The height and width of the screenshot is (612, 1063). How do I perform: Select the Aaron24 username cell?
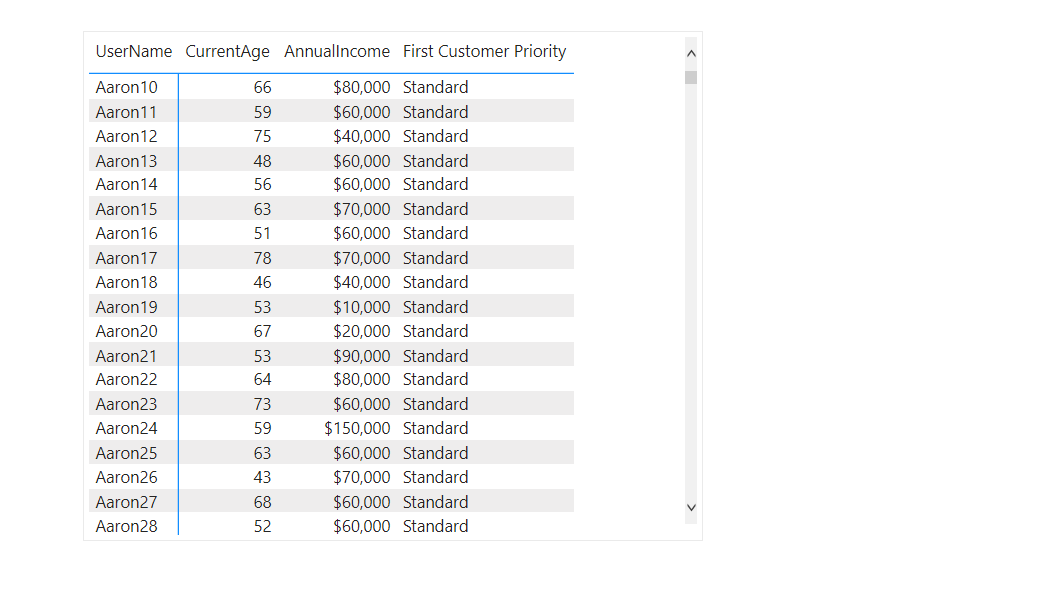(127, 428)
